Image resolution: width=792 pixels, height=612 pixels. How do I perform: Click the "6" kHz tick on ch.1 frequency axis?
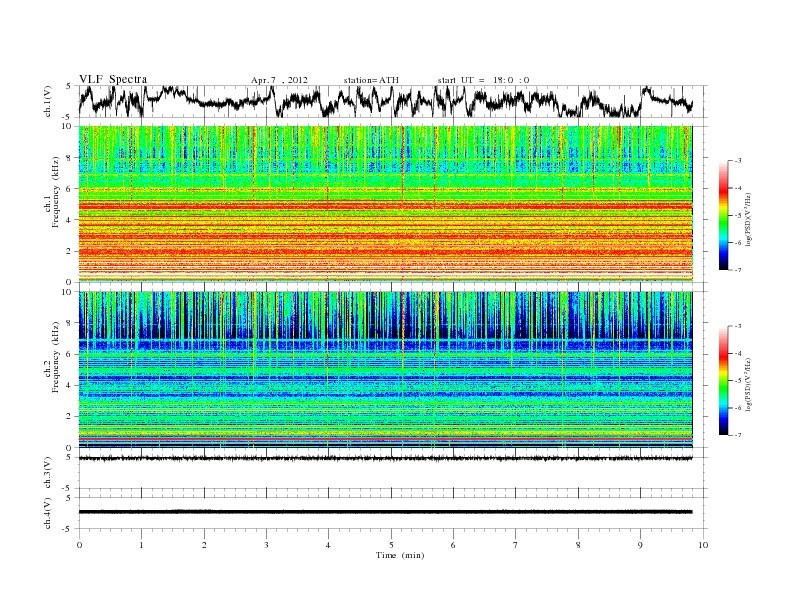tap(69, 188)
